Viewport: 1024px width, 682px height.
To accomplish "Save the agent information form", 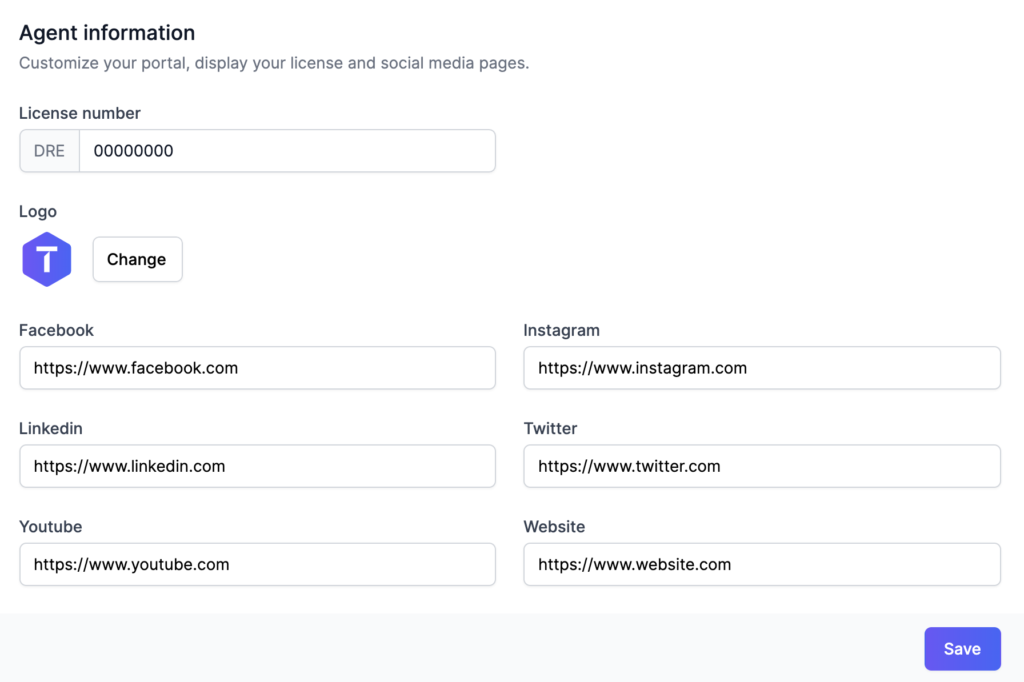I will [962, 649].
